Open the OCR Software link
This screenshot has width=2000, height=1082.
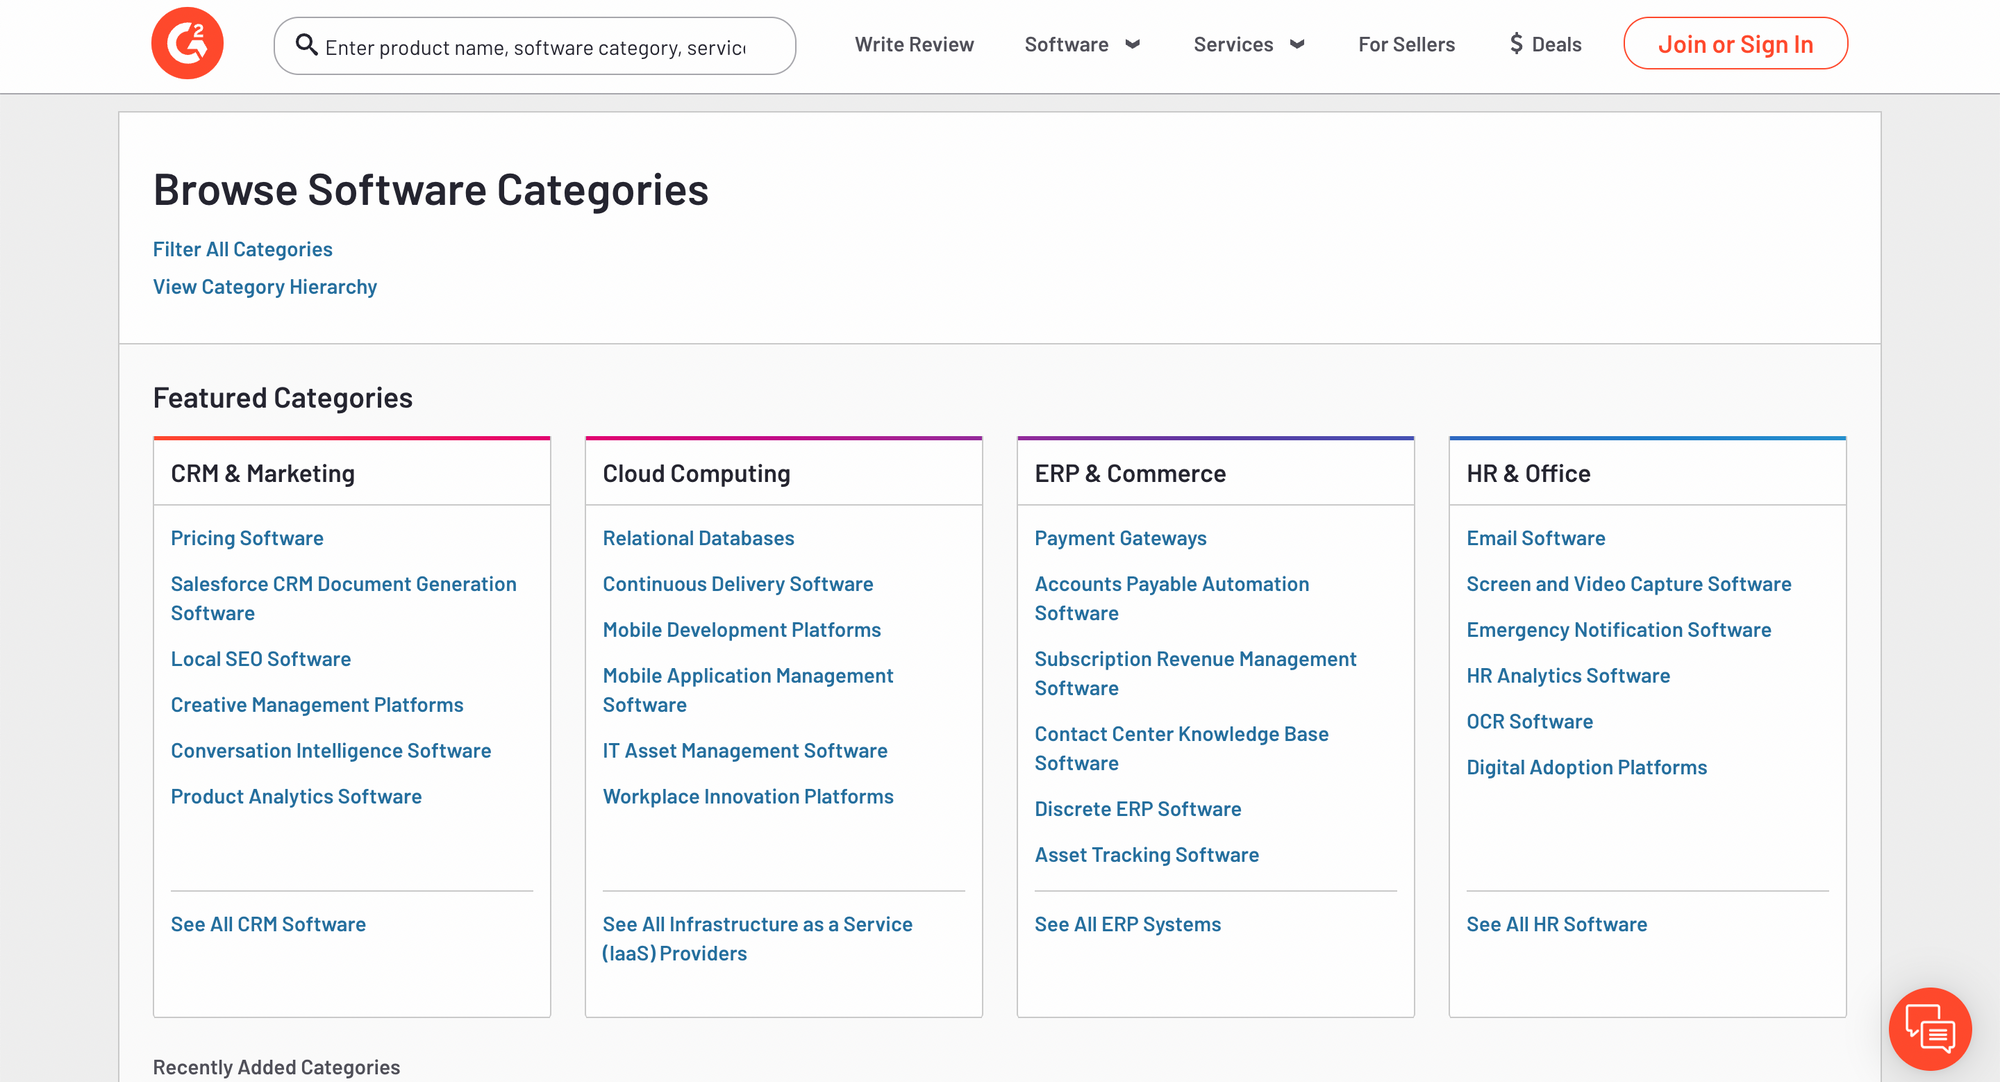tap(1530, 721)
